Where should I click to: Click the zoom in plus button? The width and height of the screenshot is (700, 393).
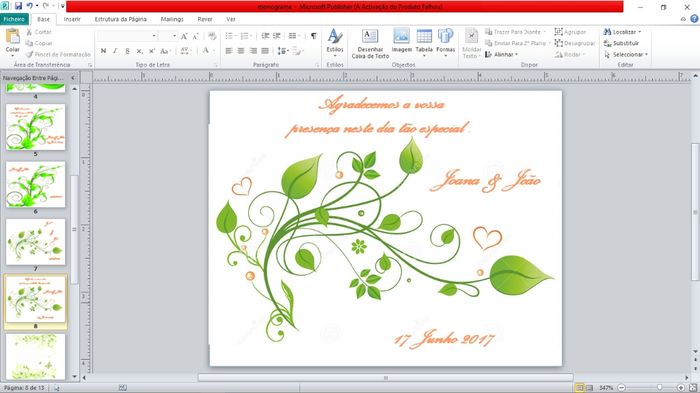[681, 388]
